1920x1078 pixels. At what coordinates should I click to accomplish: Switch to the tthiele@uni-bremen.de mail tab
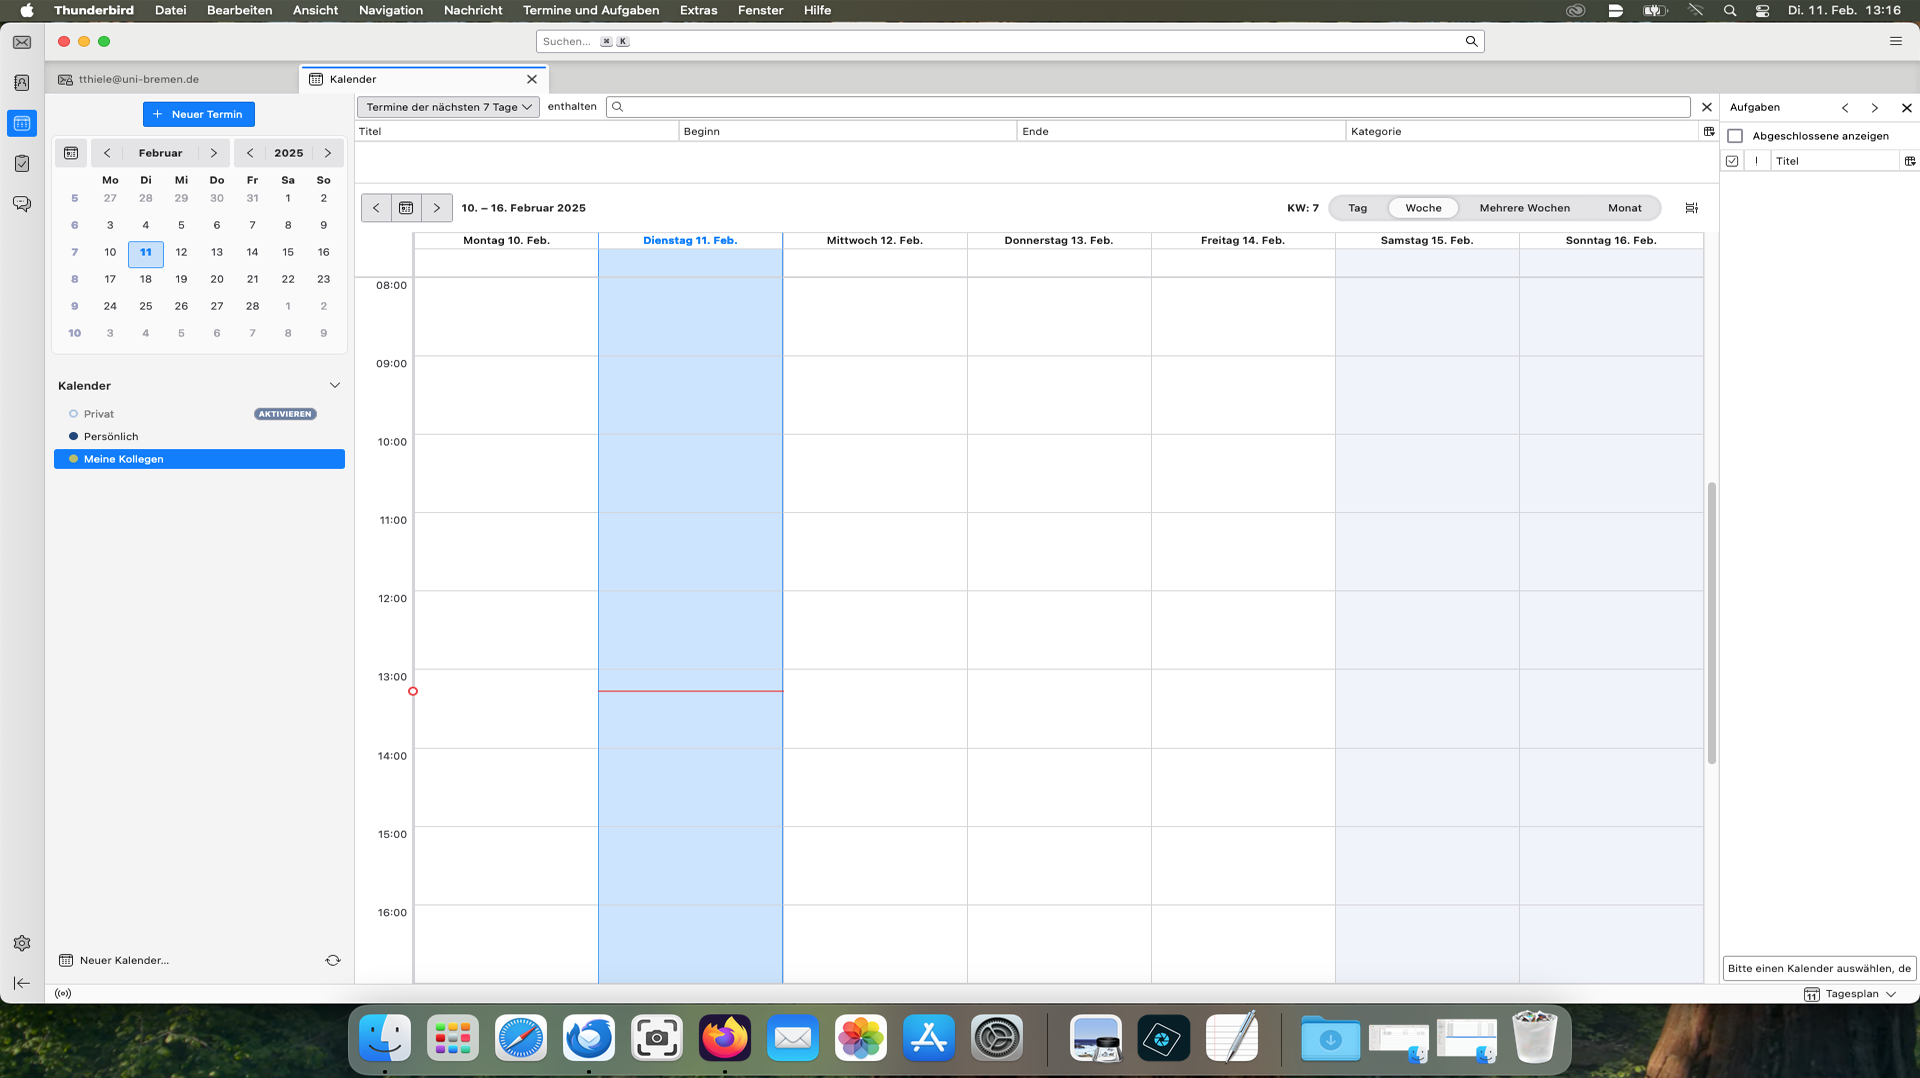[x=139, y=79]
